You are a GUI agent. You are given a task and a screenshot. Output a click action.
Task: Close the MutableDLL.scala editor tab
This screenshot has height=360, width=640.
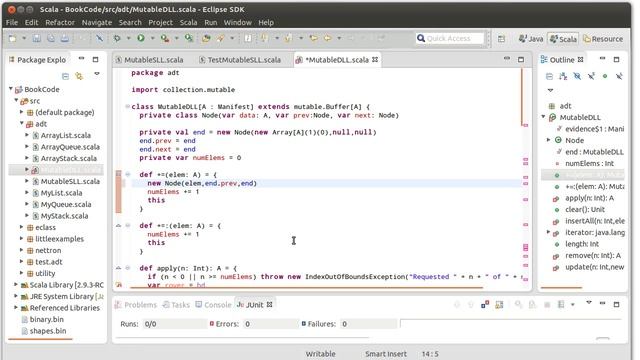point(375,60)
